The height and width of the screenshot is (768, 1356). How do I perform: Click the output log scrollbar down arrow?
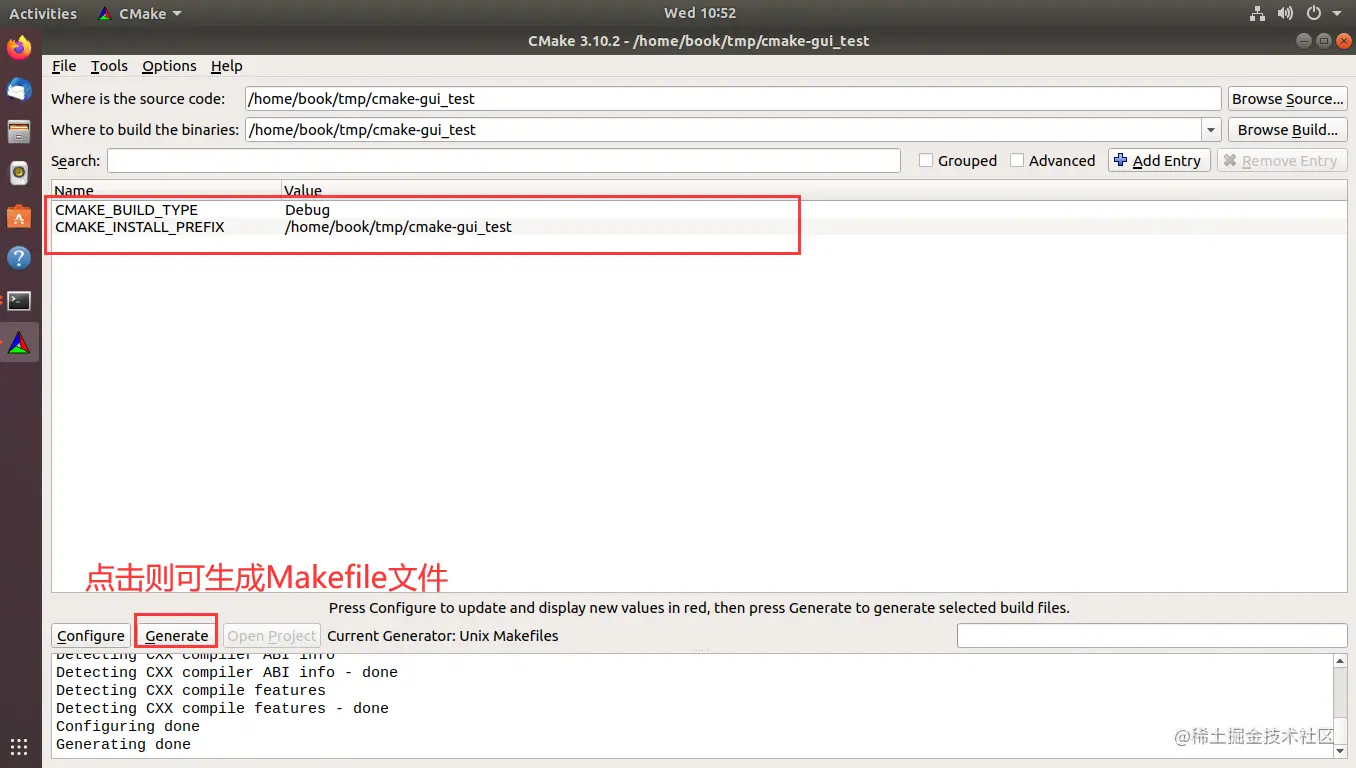(x=1340, y=749)
